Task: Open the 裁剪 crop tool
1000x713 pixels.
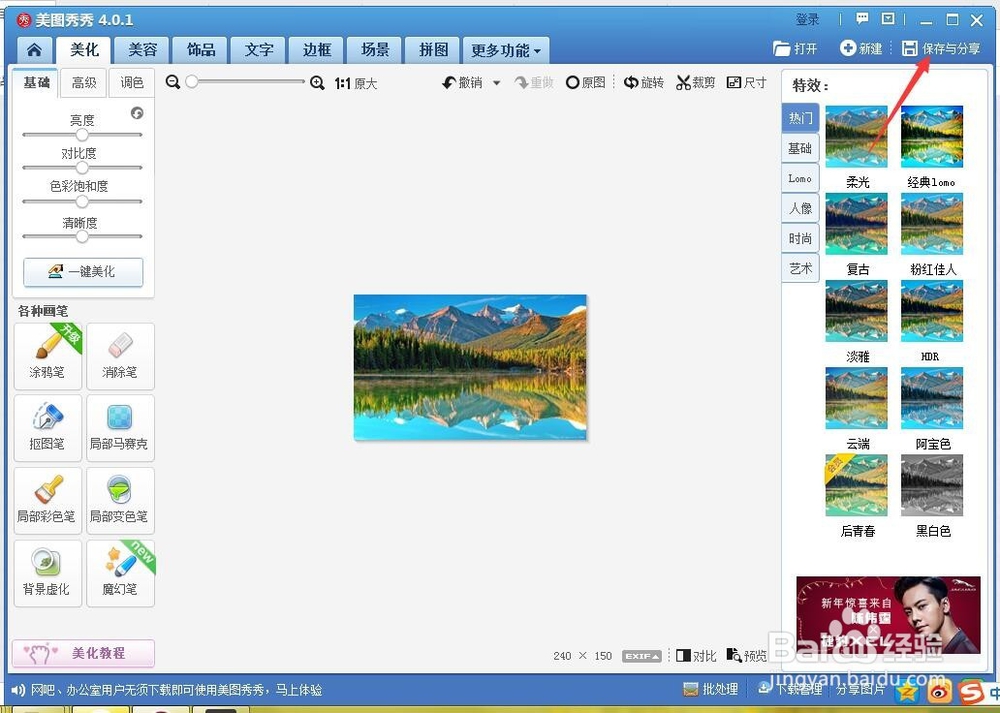Action: (695, 83)
